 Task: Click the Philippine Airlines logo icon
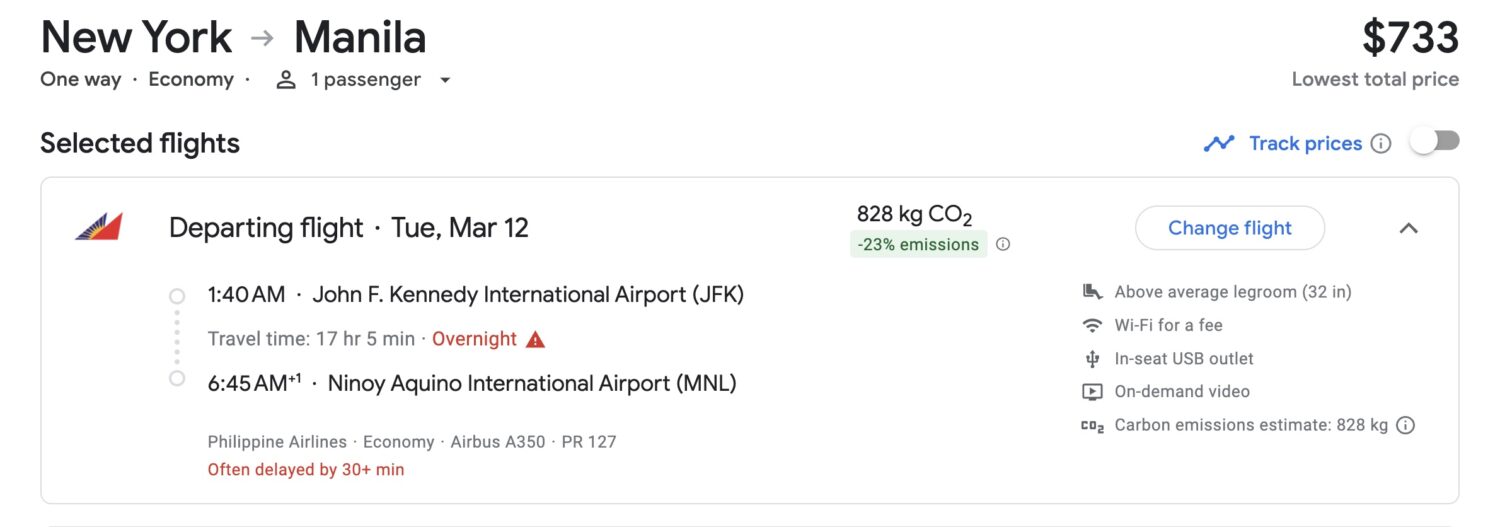(x=98, y=227)
